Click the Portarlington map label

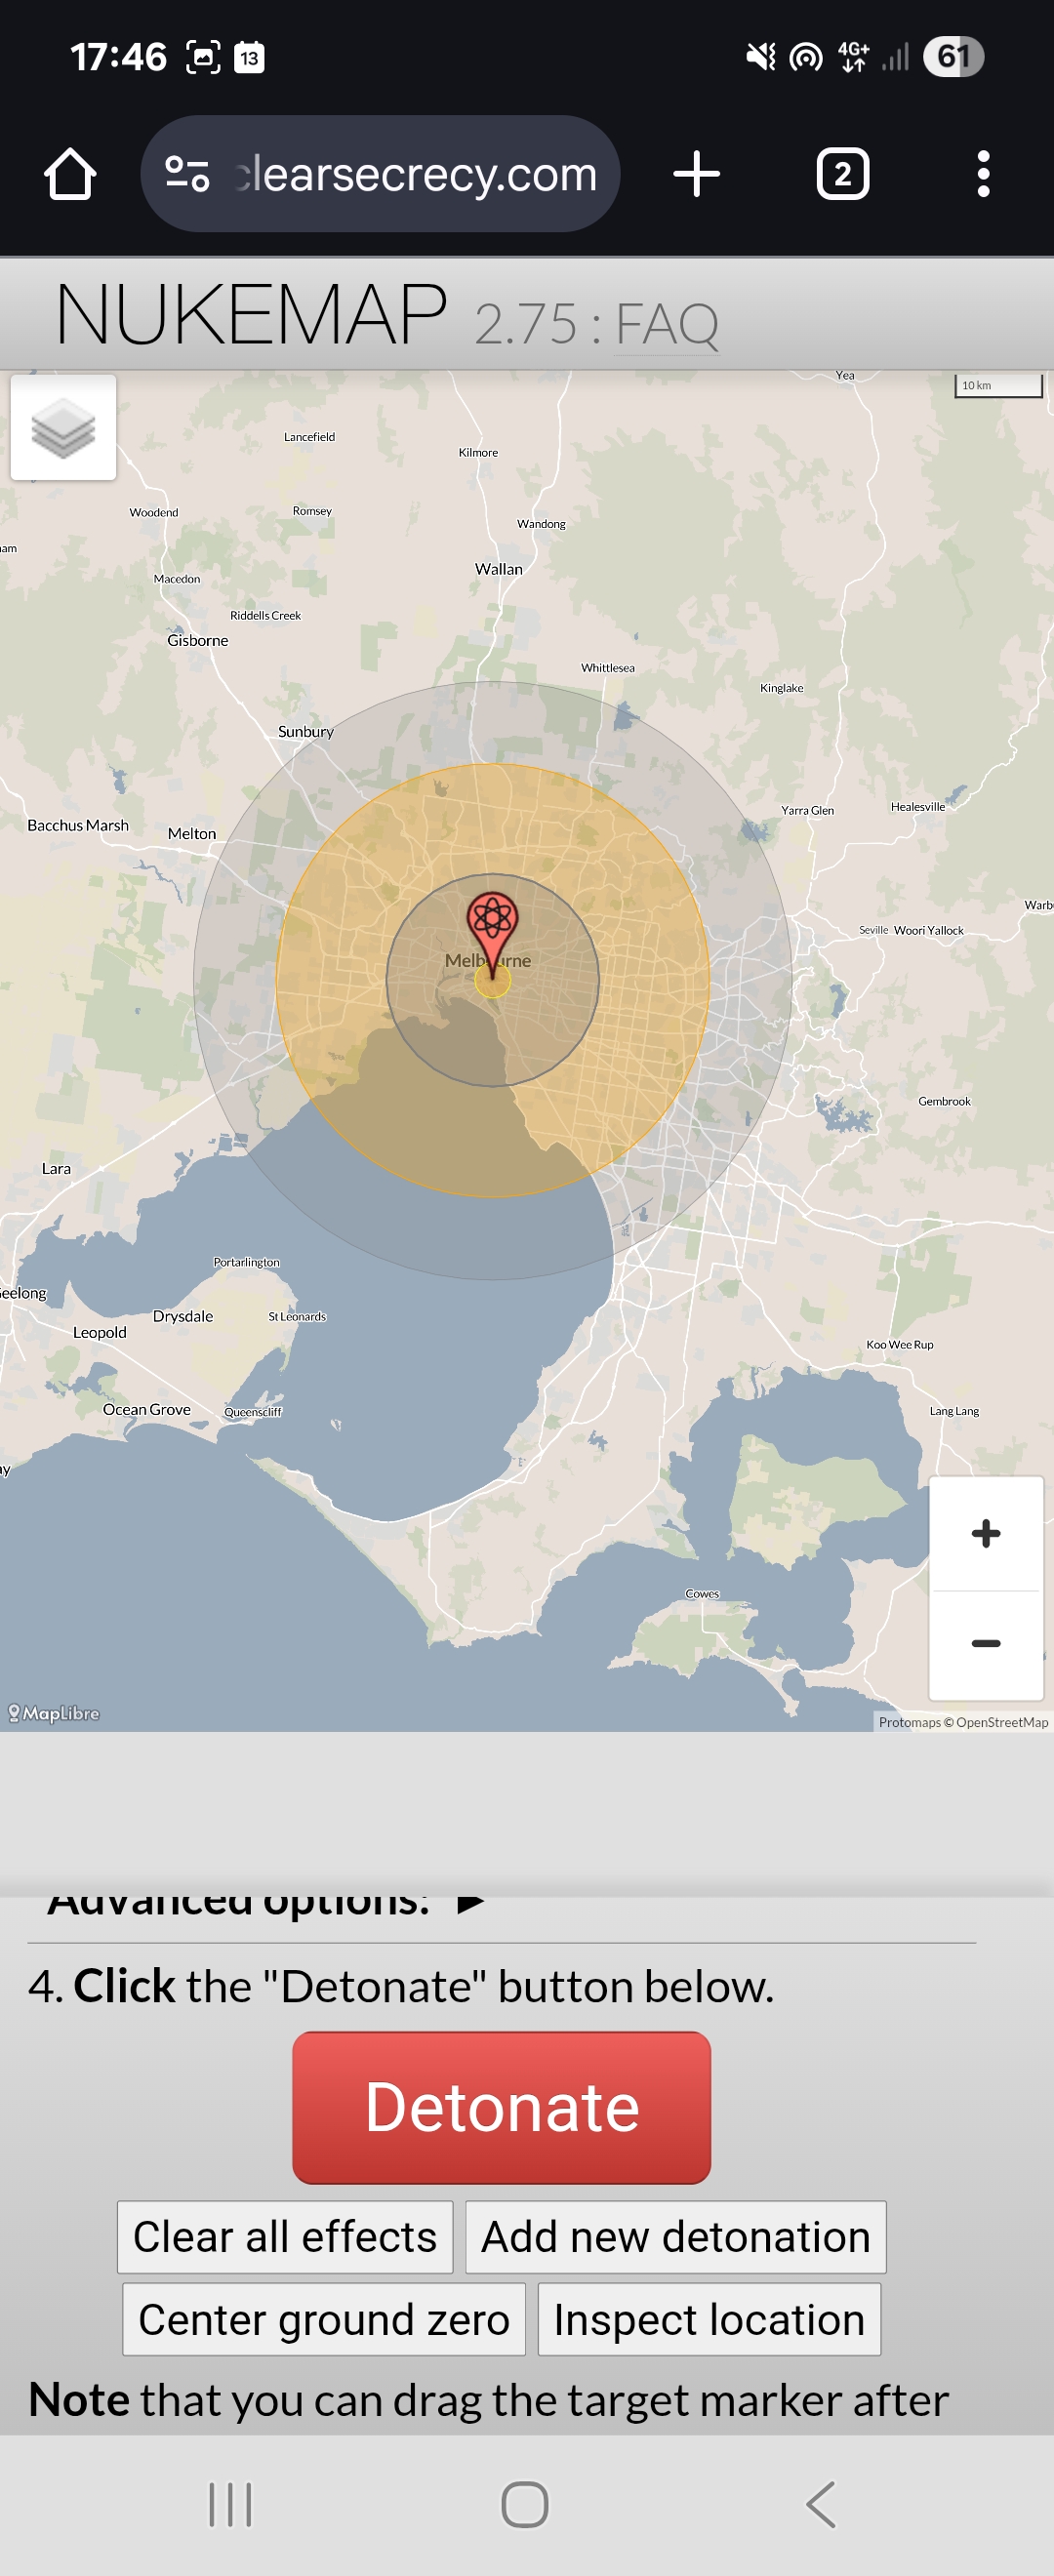point(247,1262)
